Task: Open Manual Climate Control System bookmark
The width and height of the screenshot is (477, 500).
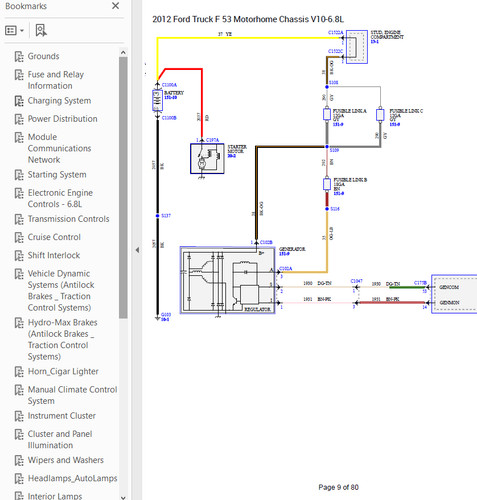Action: 73,395
